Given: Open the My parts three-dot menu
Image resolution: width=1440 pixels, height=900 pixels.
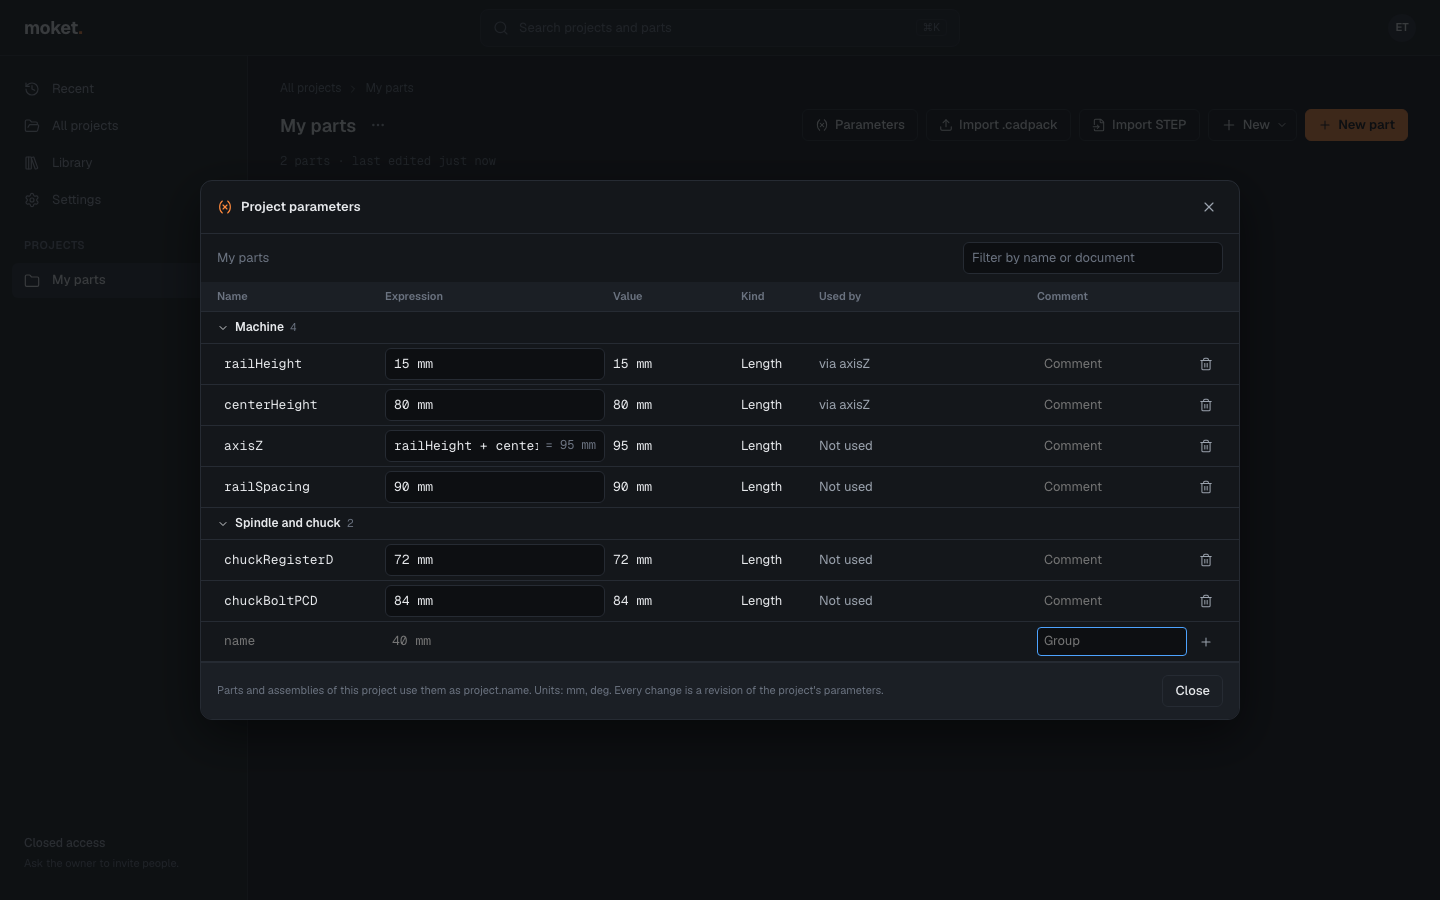Looking at the screenshot, I should tap(378, 125).
